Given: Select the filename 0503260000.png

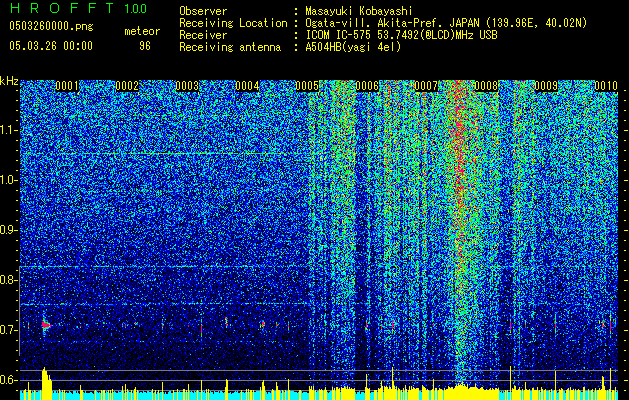Looking at the screenshot, I should pos(51,26).
